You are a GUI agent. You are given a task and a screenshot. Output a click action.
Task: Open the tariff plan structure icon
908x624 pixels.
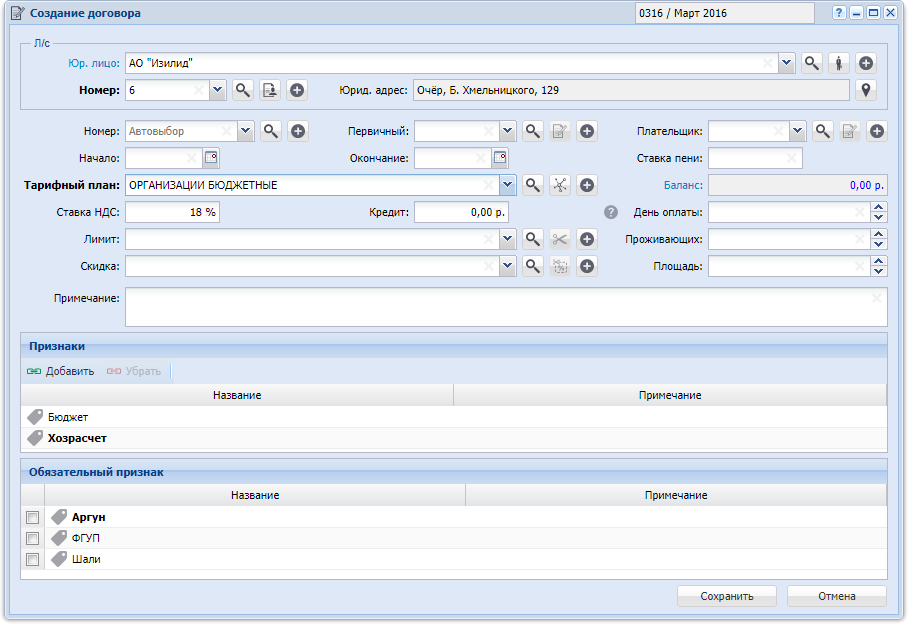[x=559, y=185]
